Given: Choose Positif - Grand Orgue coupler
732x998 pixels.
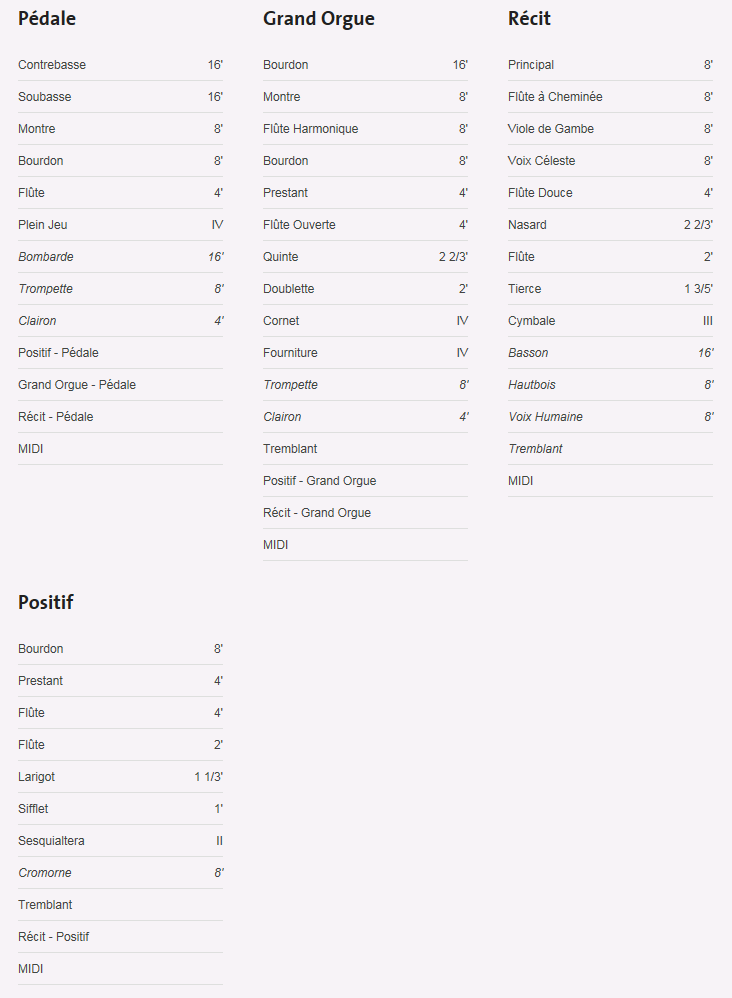Looking at the screenshot, I should [x=365, y=481].
